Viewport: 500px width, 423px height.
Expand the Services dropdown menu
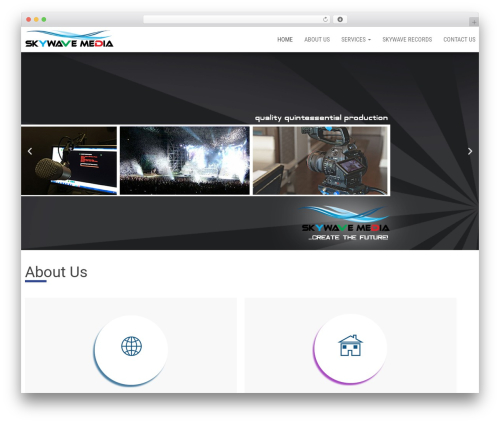coord(356,40)
